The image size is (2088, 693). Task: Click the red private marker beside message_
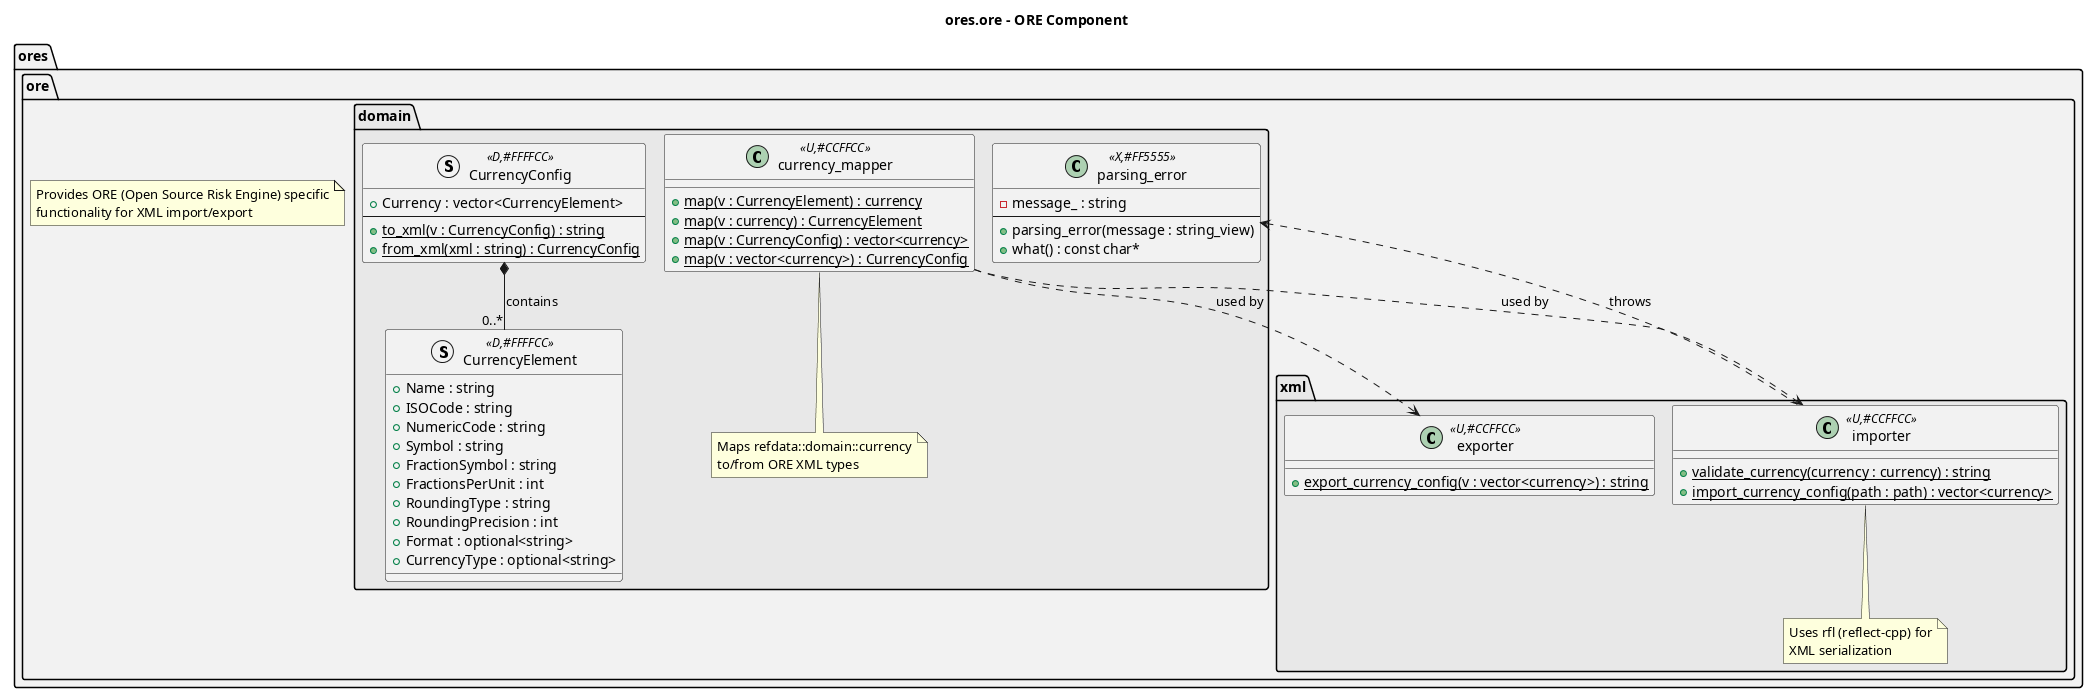point(1003,204)
